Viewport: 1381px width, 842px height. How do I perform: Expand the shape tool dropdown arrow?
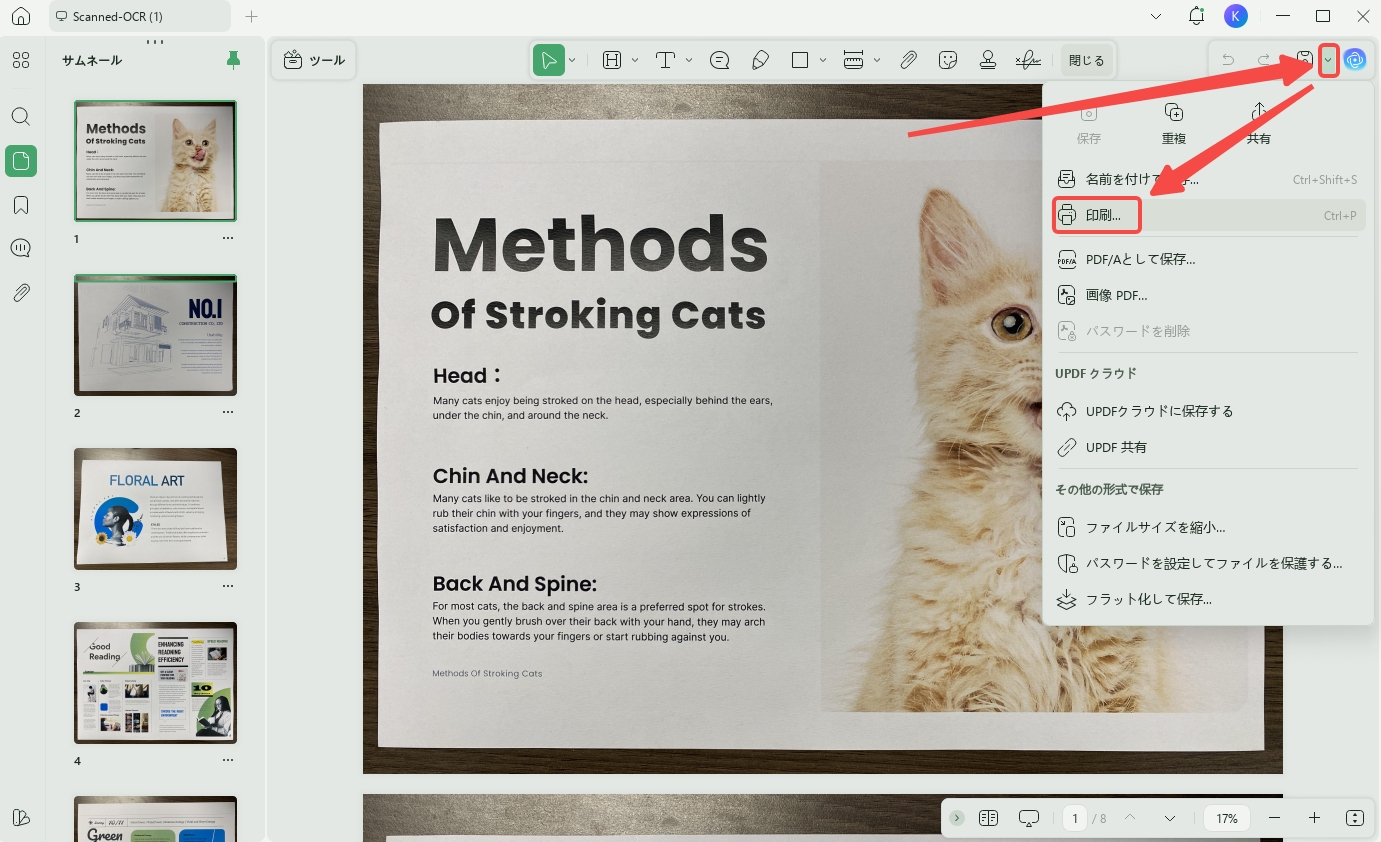(823, 60)
